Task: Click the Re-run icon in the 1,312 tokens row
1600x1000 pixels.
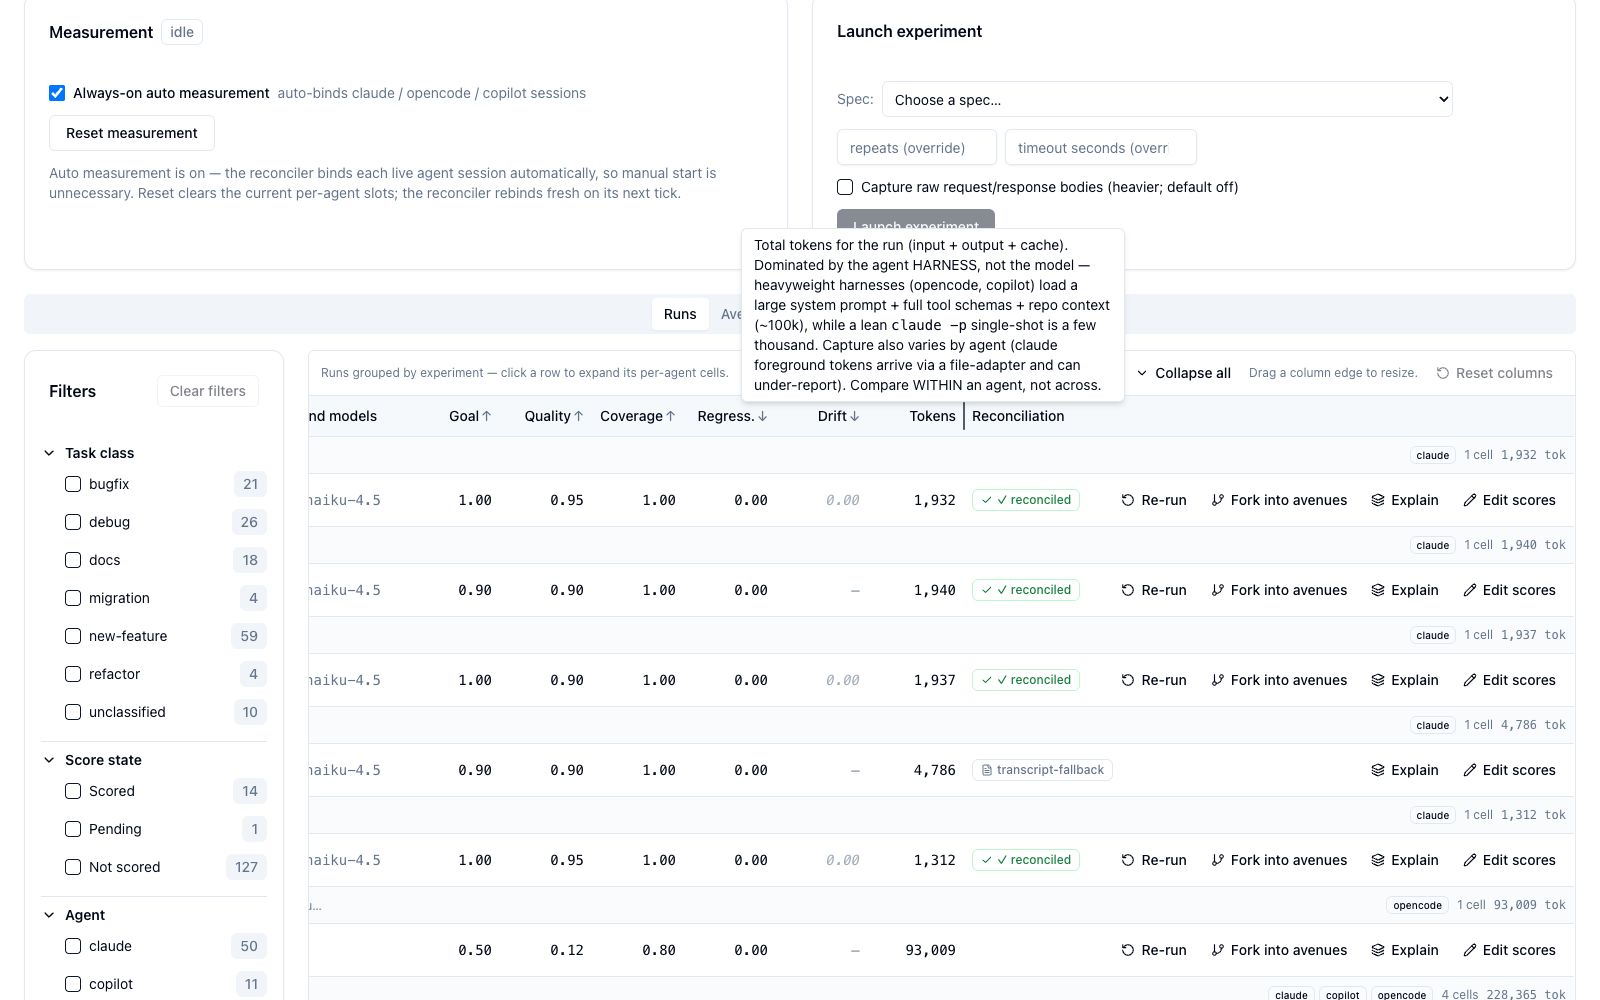Action: (x=1128, y=860)
